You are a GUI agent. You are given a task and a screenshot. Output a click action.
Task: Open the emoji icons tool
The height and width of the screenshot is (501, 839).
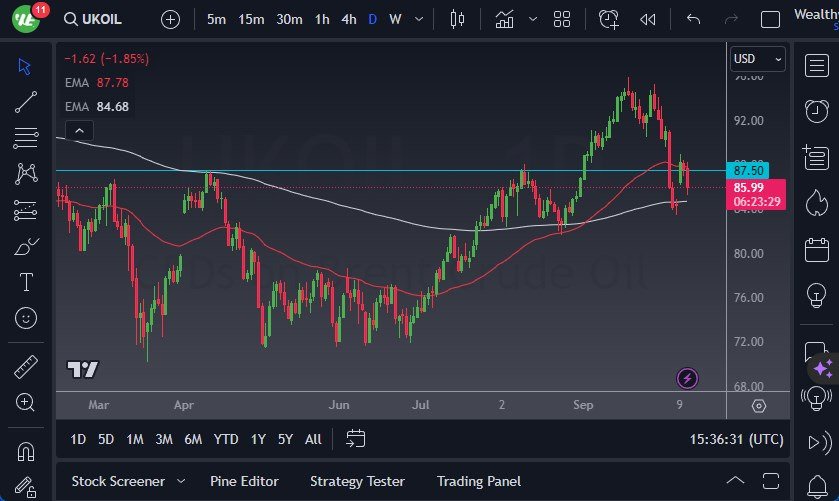27,319
